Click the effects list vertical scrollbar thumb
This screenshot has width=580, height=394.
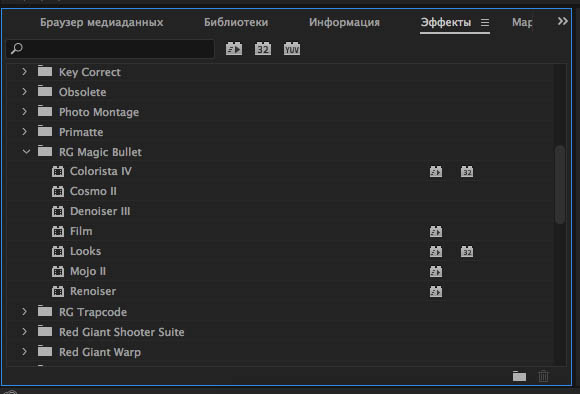[x=560, y=185]
